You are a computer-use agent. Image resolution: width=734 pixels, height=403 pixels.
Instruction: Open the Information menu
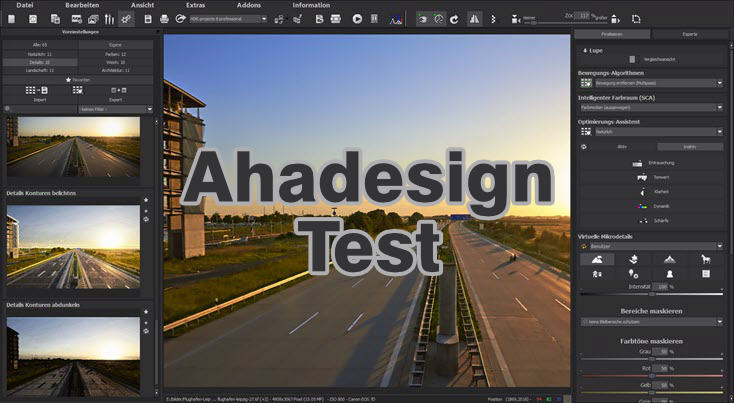click(x=311, y=5)
